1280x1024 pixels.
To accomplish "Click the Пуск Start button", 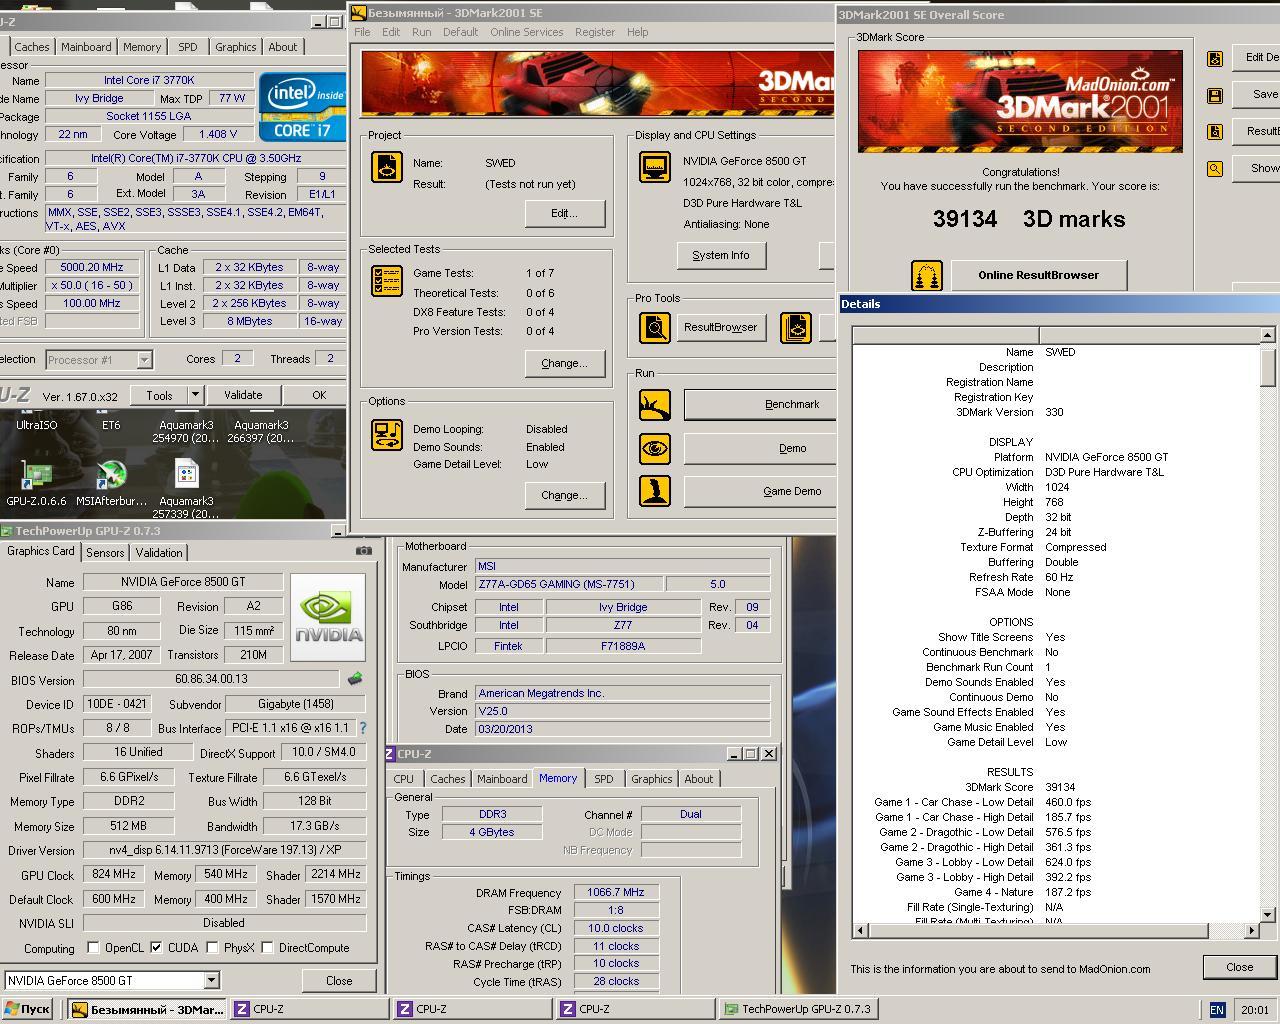I will (x=27, y=1009).
